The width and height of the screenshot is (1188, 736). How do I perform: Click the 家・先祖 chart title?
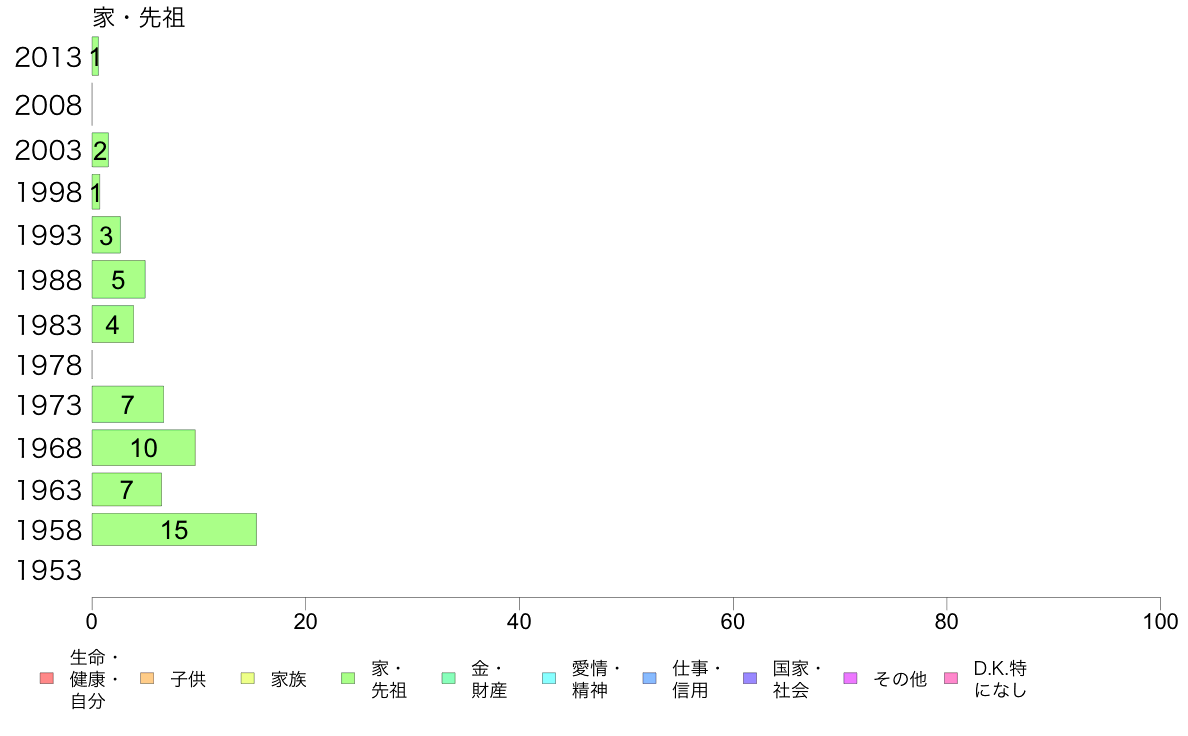coord(139,17)
